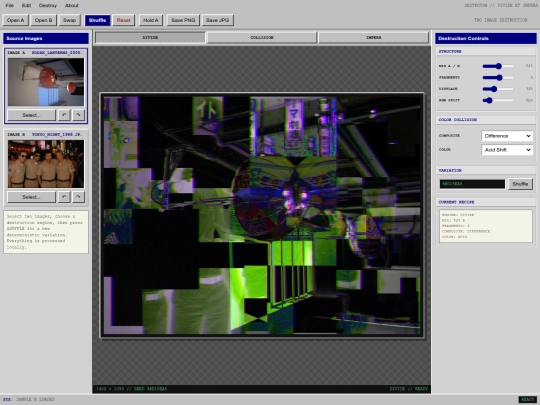The width and height of the screenshot is (540, 405).
Task: Click the Open A button
Action: (15, 20)
